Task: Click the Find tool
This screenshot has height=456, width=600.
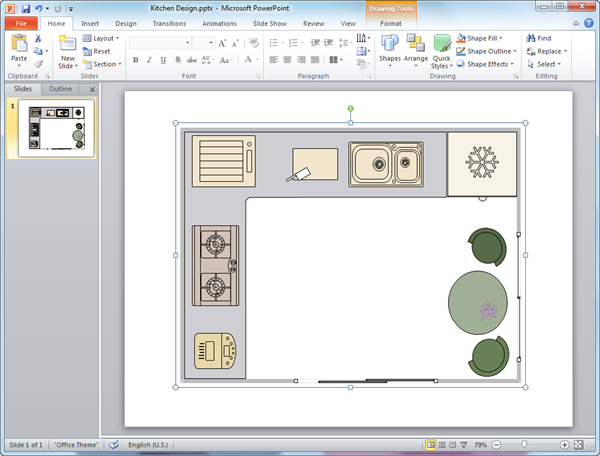Action: [x=544, y=38]
